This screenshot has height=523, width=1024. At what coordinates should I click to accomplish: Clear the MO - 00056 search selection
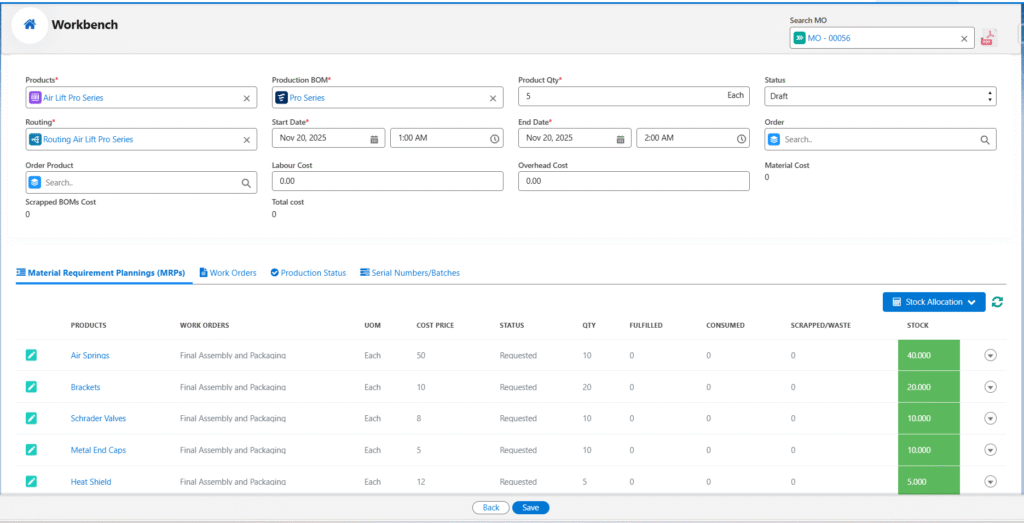(x=964, y=39)
